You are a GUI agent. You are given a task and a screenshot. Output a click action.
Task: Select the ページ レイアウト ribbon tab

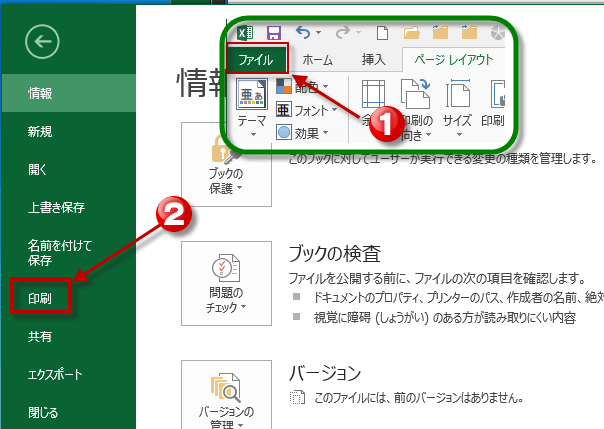coord(453,60)
